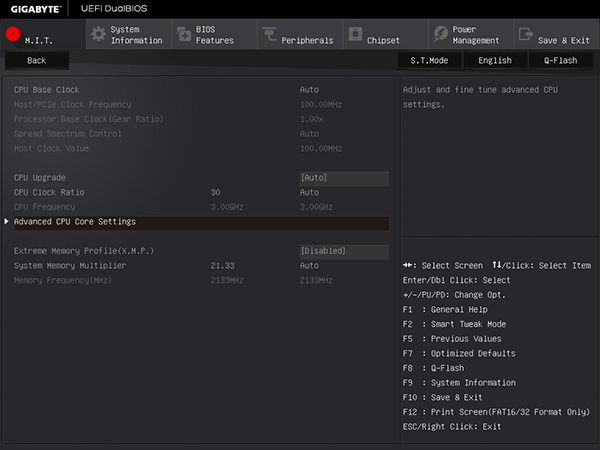Click the System Memory Multiplier label
600x450 pixels.
[70, 266]
